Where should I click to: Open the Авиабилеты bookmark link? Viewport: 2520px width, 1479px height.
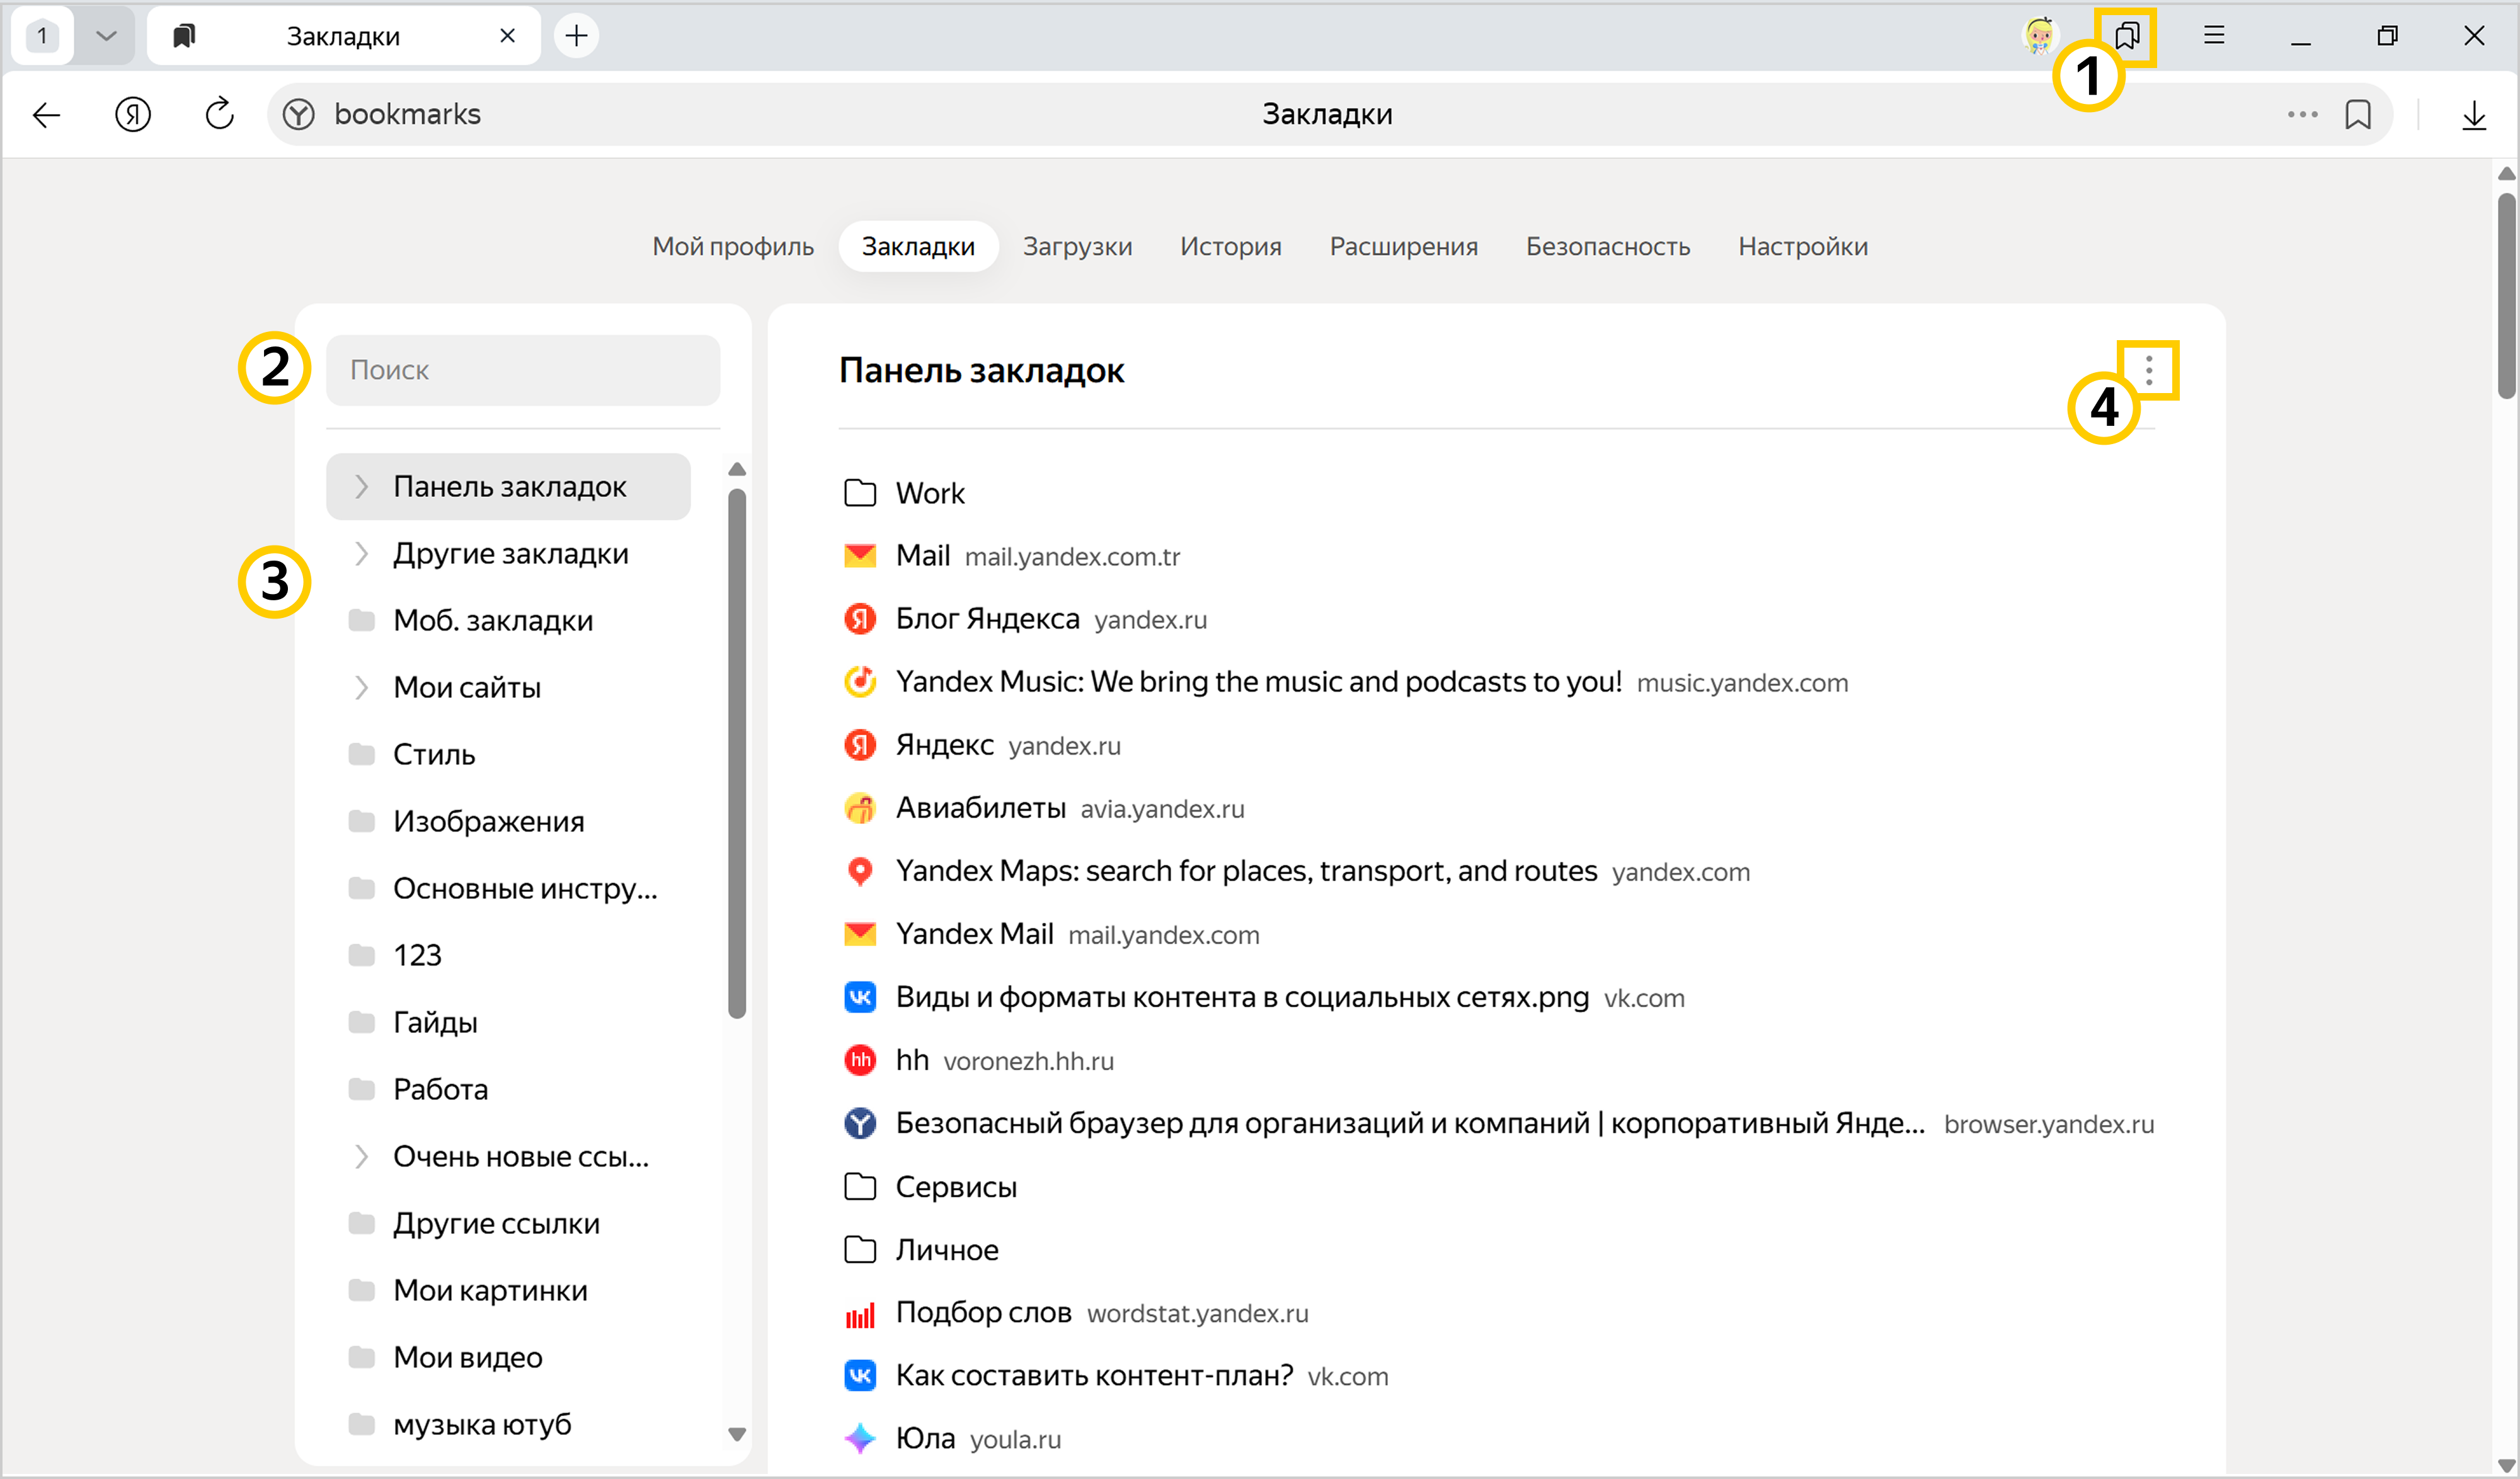980,808
